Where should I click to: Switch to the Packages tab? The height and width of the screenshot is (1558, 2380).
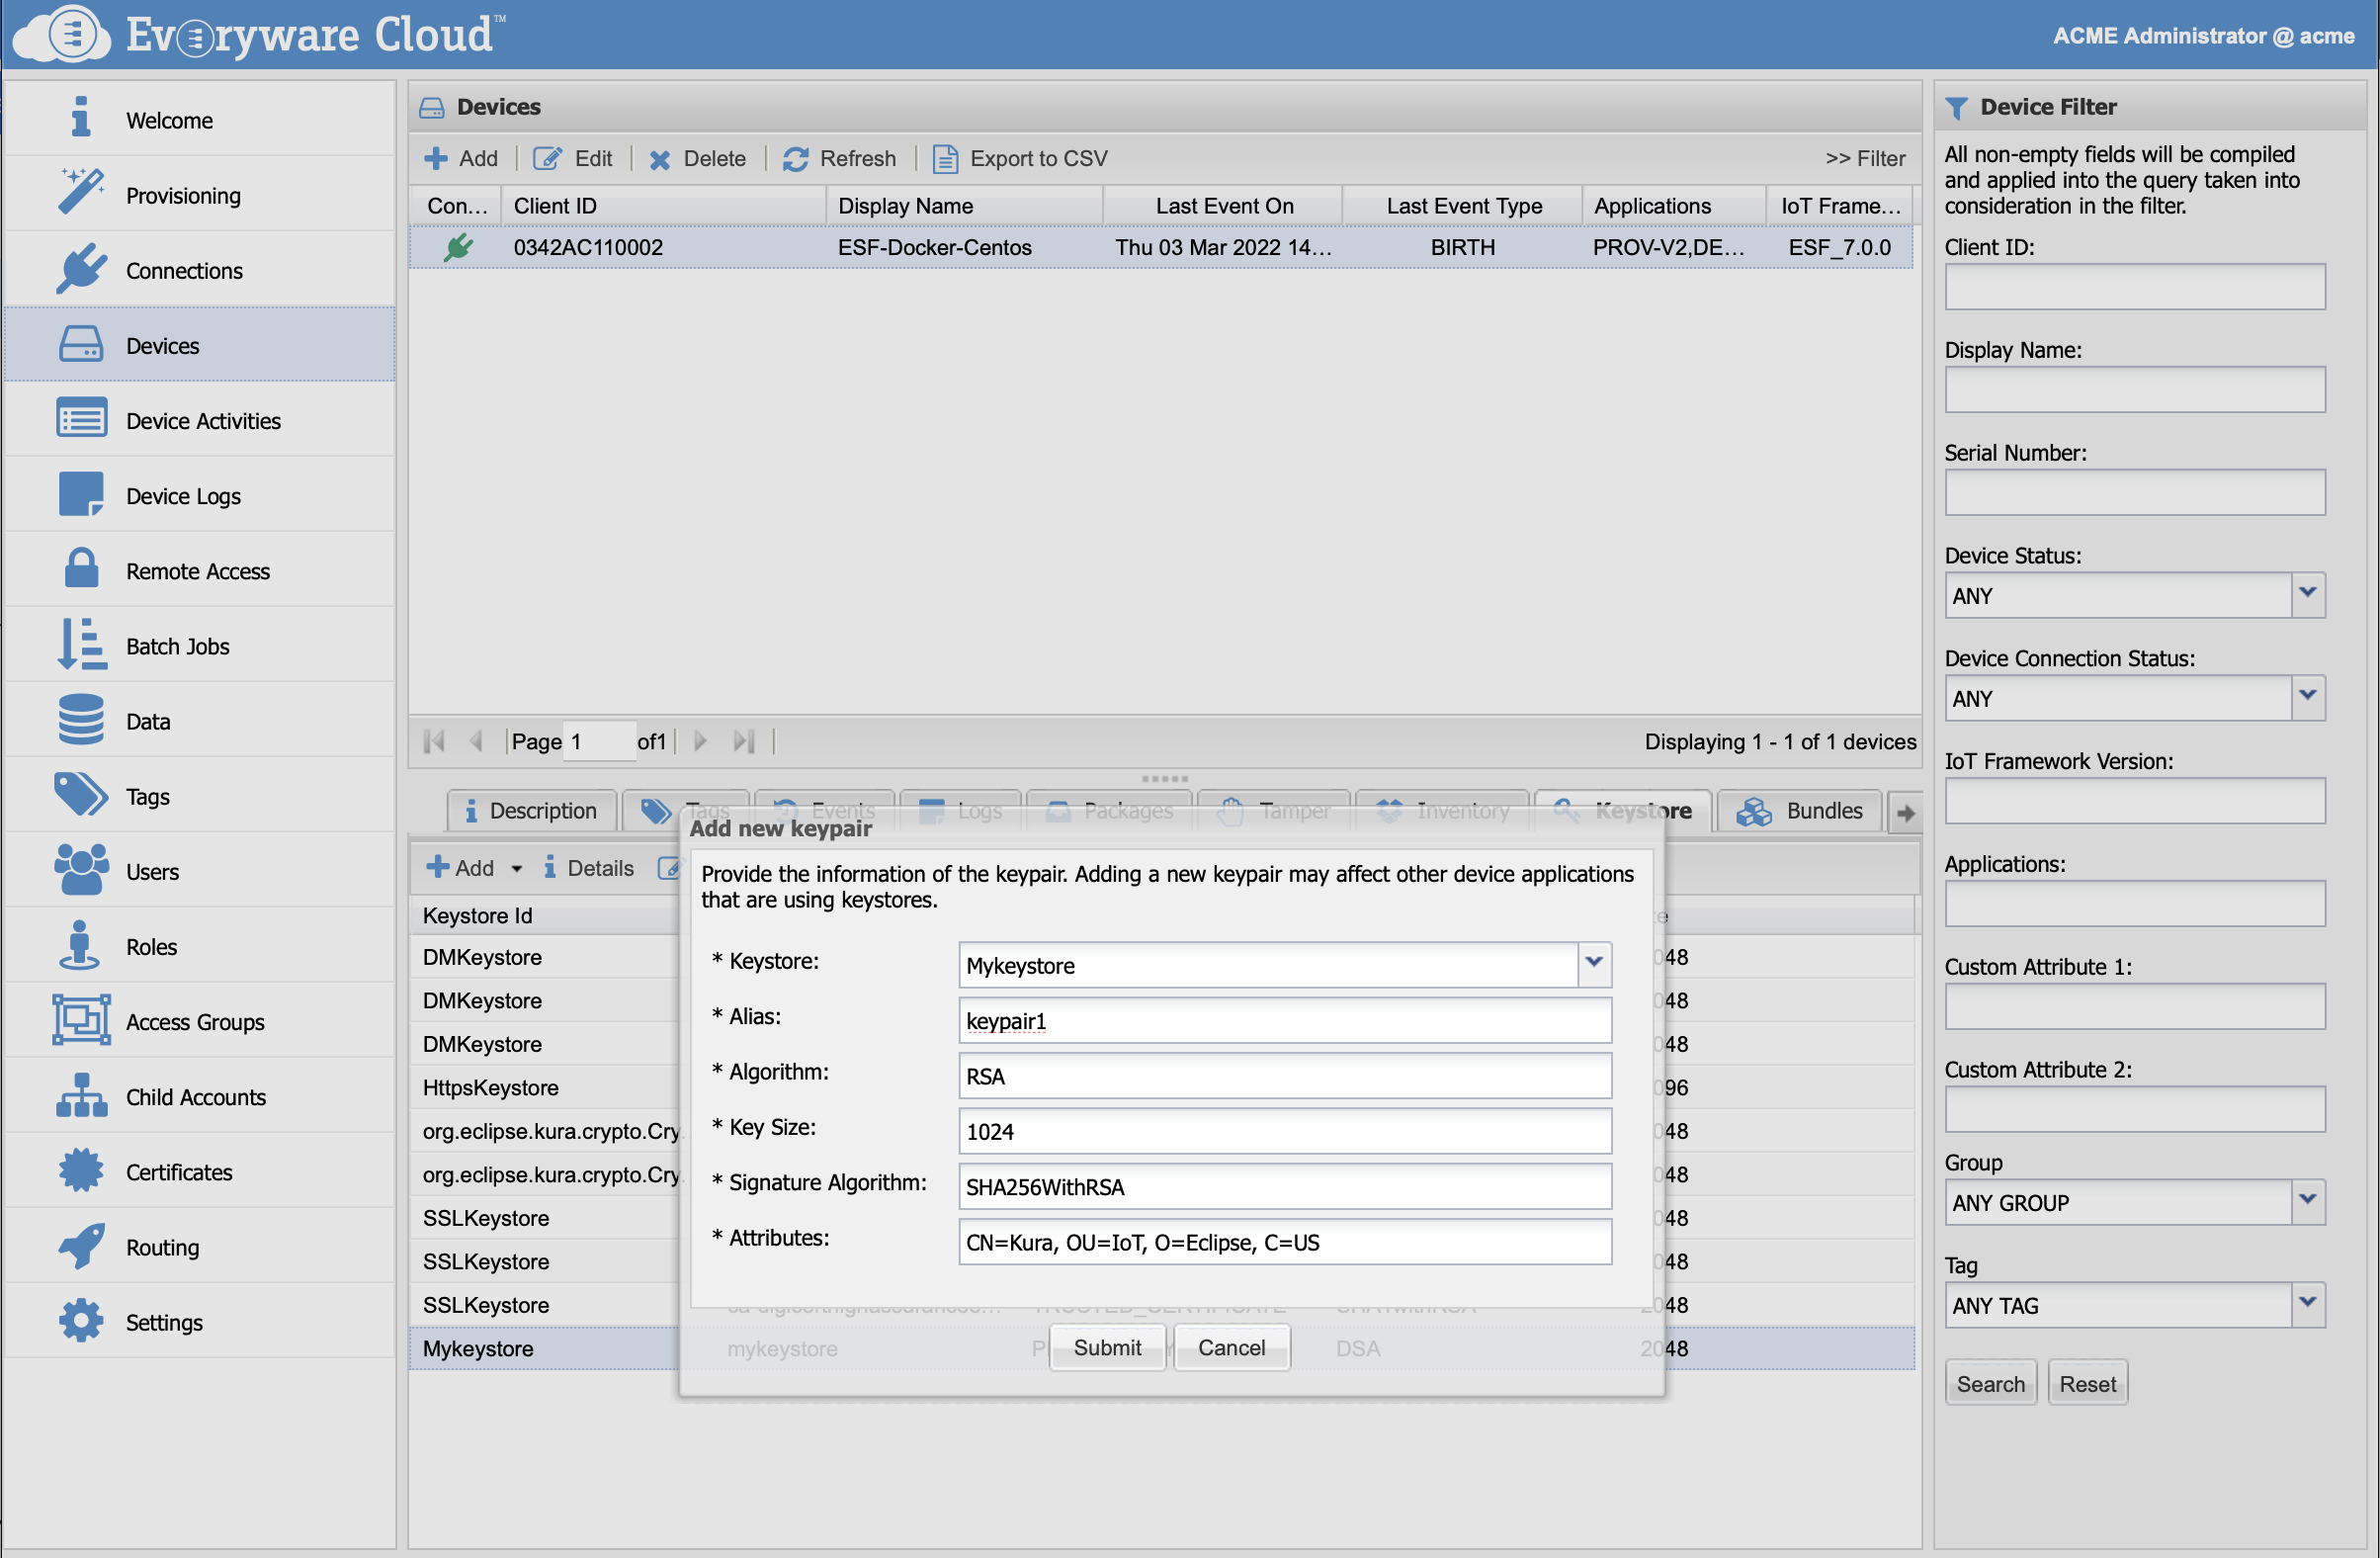click(1109, 810)
